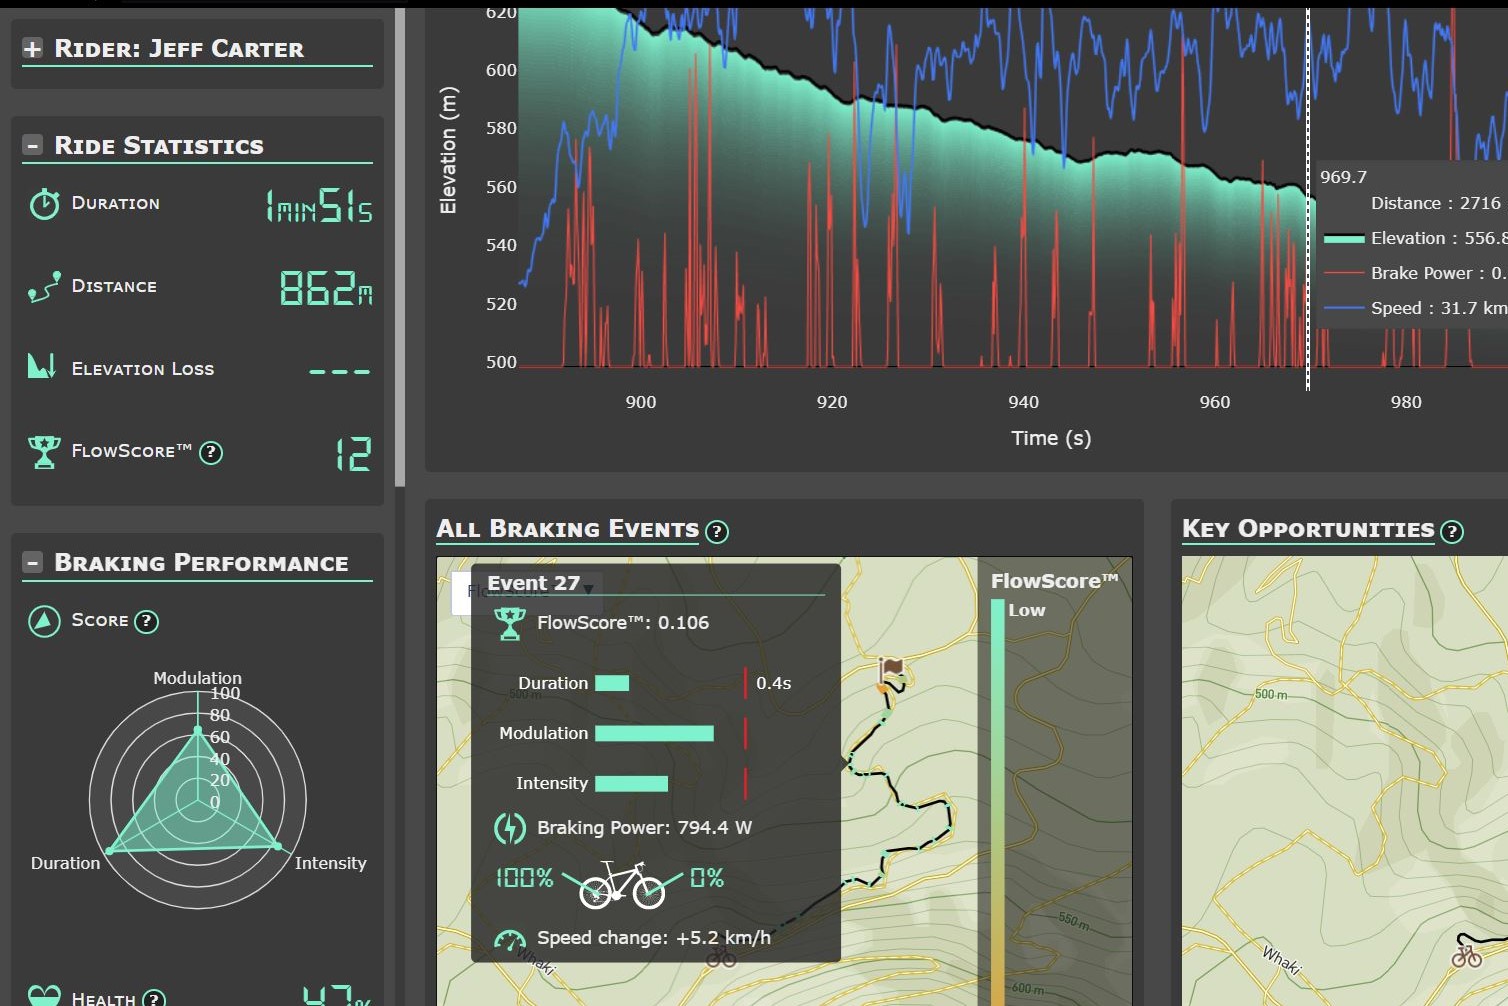The height and width of the screenshot is (1006, 1508).
Task: Click the All Braking Events heading
Action: click(x=567, y=530)
